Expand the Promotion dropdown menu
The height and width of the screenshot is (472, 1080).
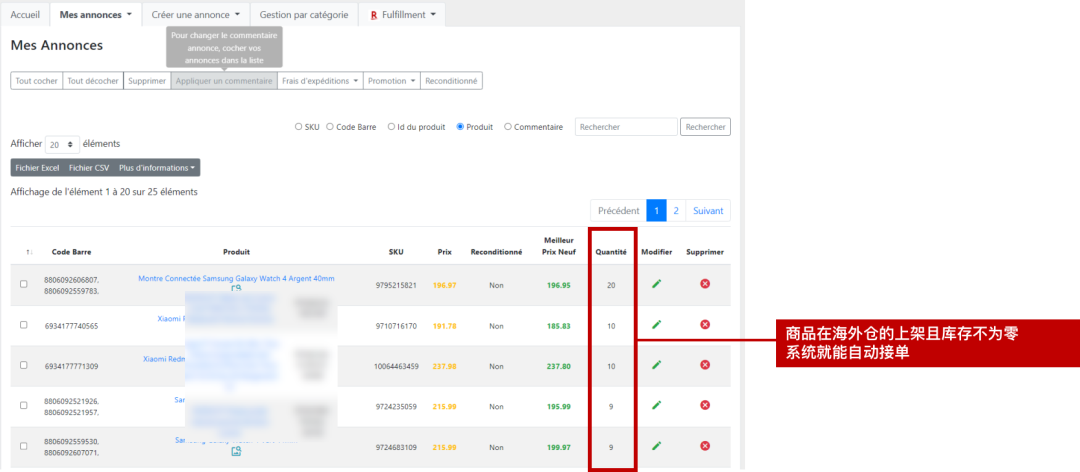point(391,81)
